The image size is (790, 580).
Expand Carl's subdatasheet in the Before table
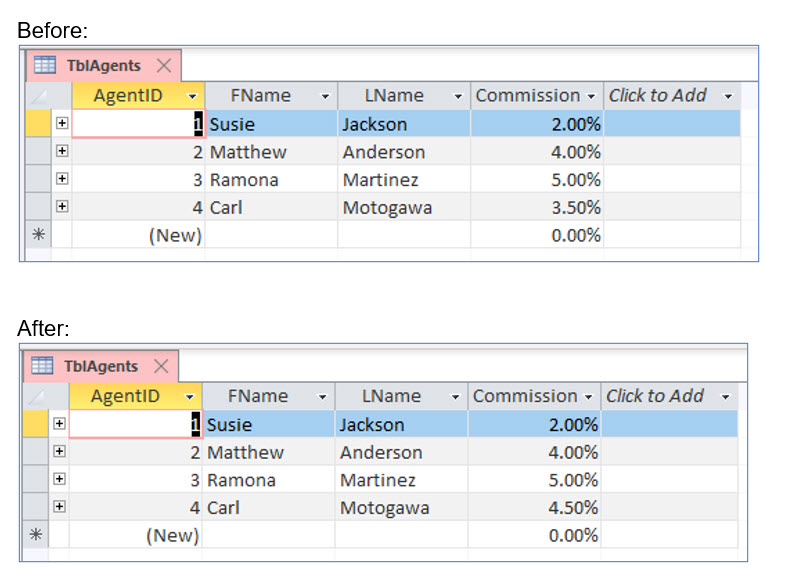[62, 206]
